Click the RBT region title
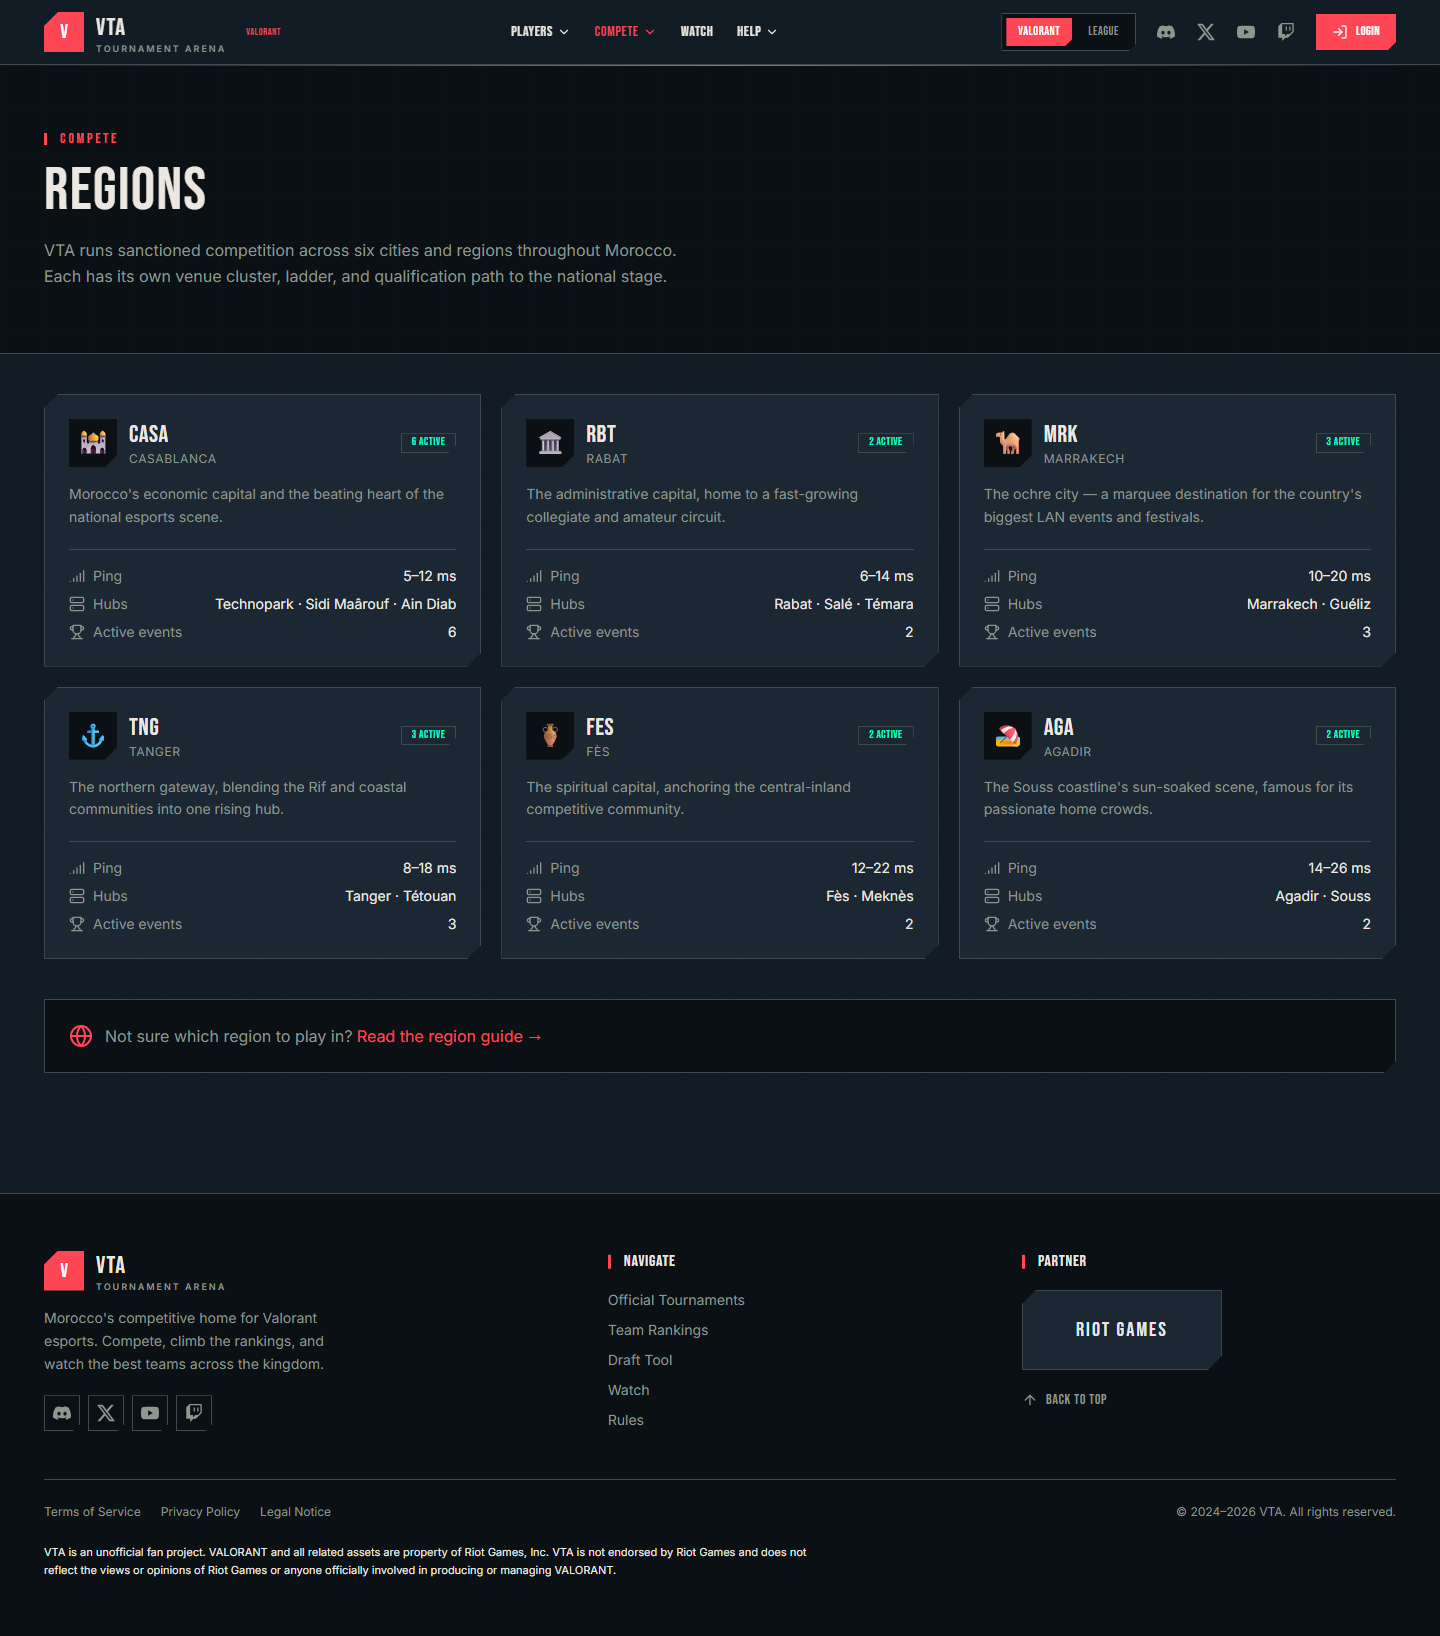 [601, 434]
